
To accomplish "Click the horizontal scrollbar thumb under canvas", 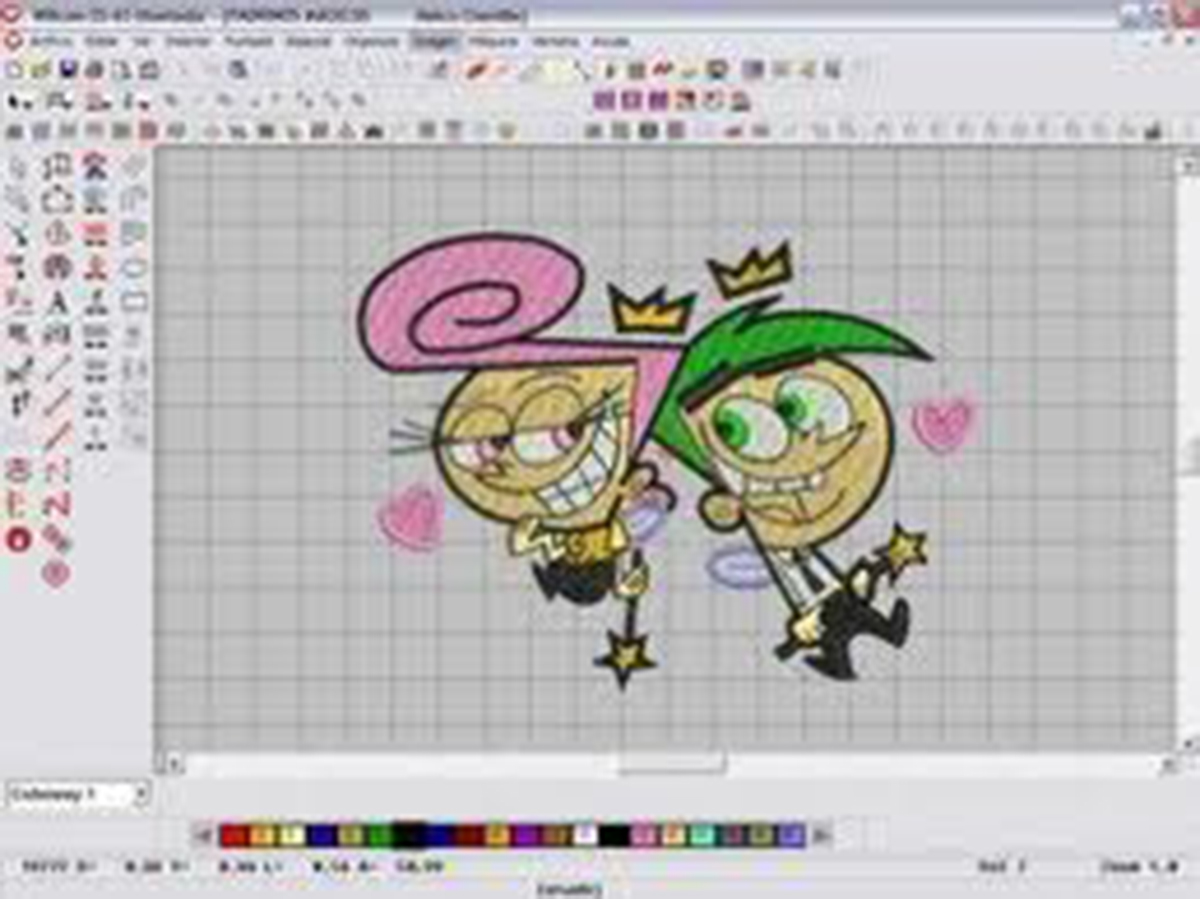I will (x=671, y=765).
